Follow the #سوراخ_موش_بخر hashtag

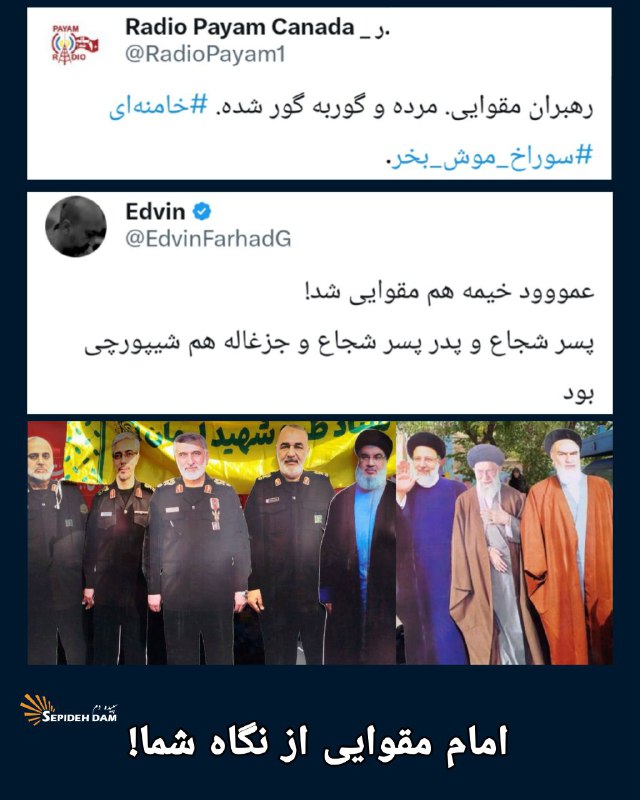click(489, 155)
